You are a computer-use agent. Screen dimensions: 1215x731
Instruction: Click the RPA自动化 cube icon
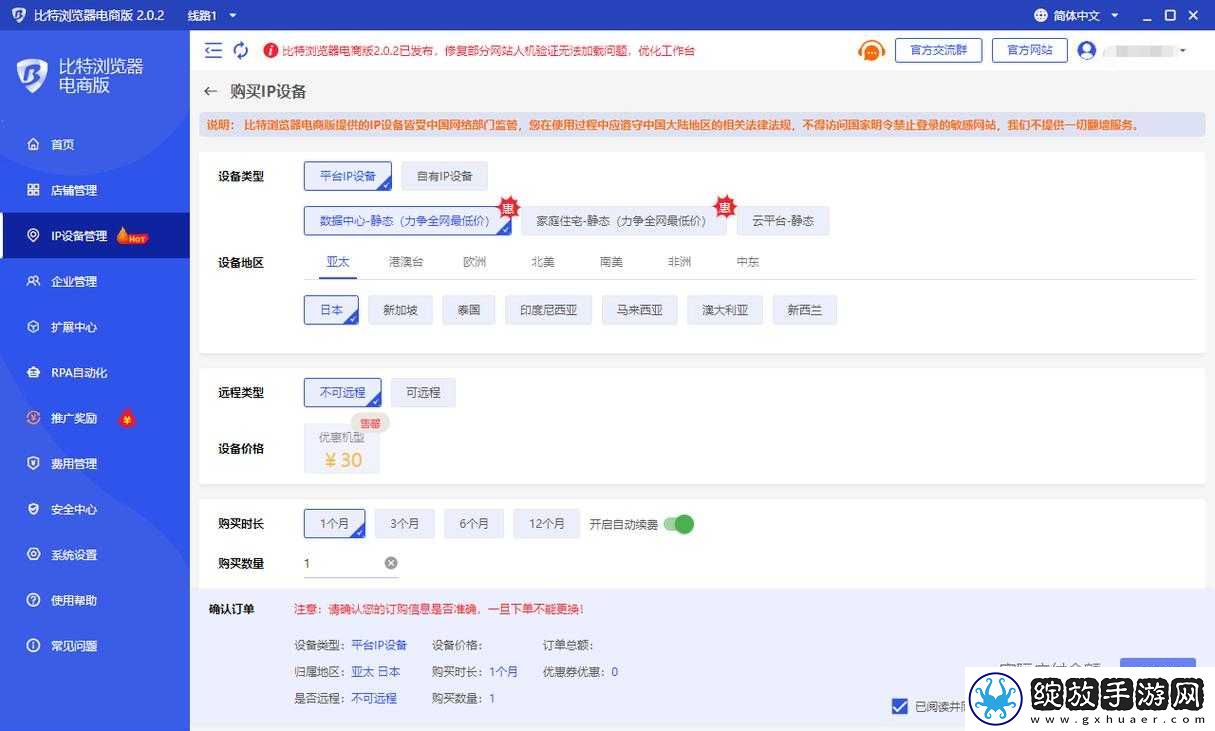[x=34, y=372]
